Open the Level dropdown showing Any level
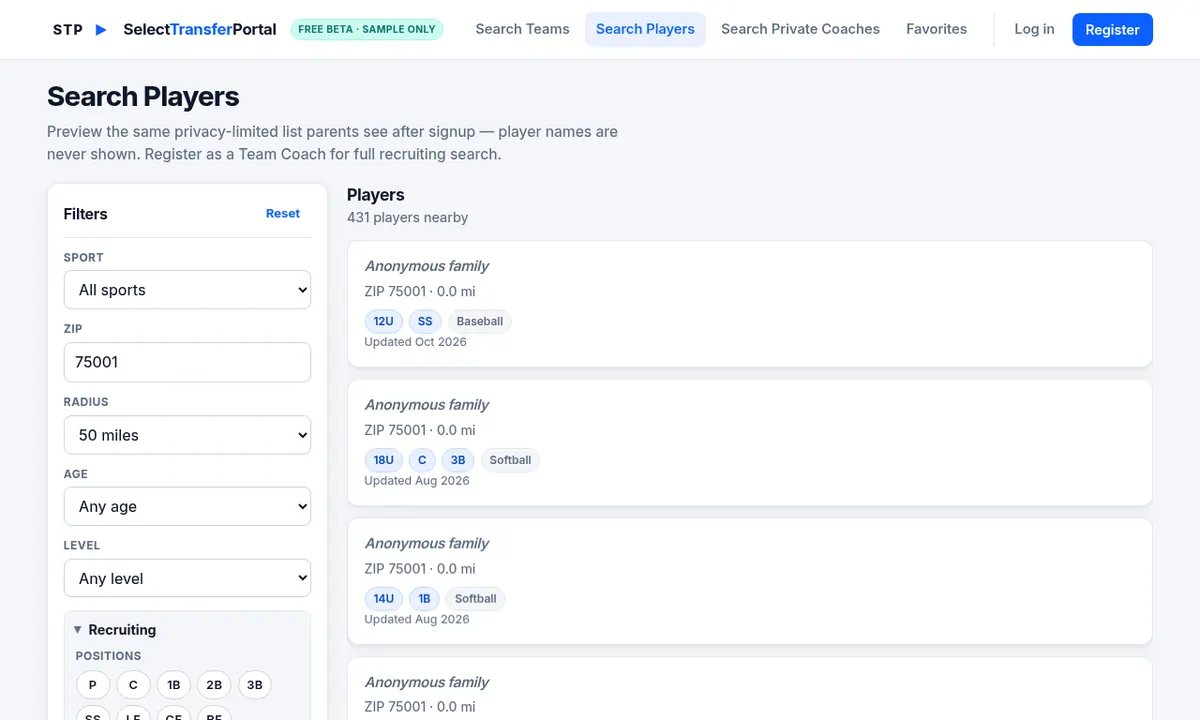The width and height of the screenshot is (1200, 720). point(187,578)
